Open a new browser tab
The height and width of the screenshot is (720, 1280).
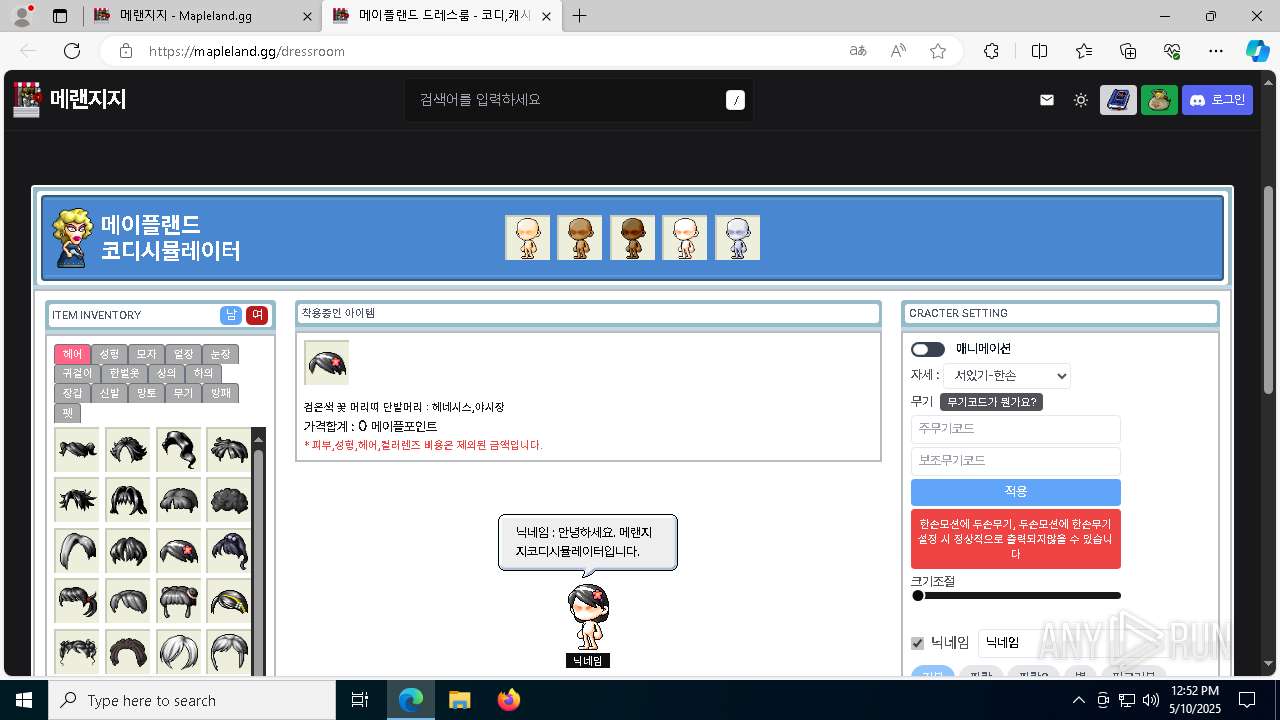tap(579, 16)
